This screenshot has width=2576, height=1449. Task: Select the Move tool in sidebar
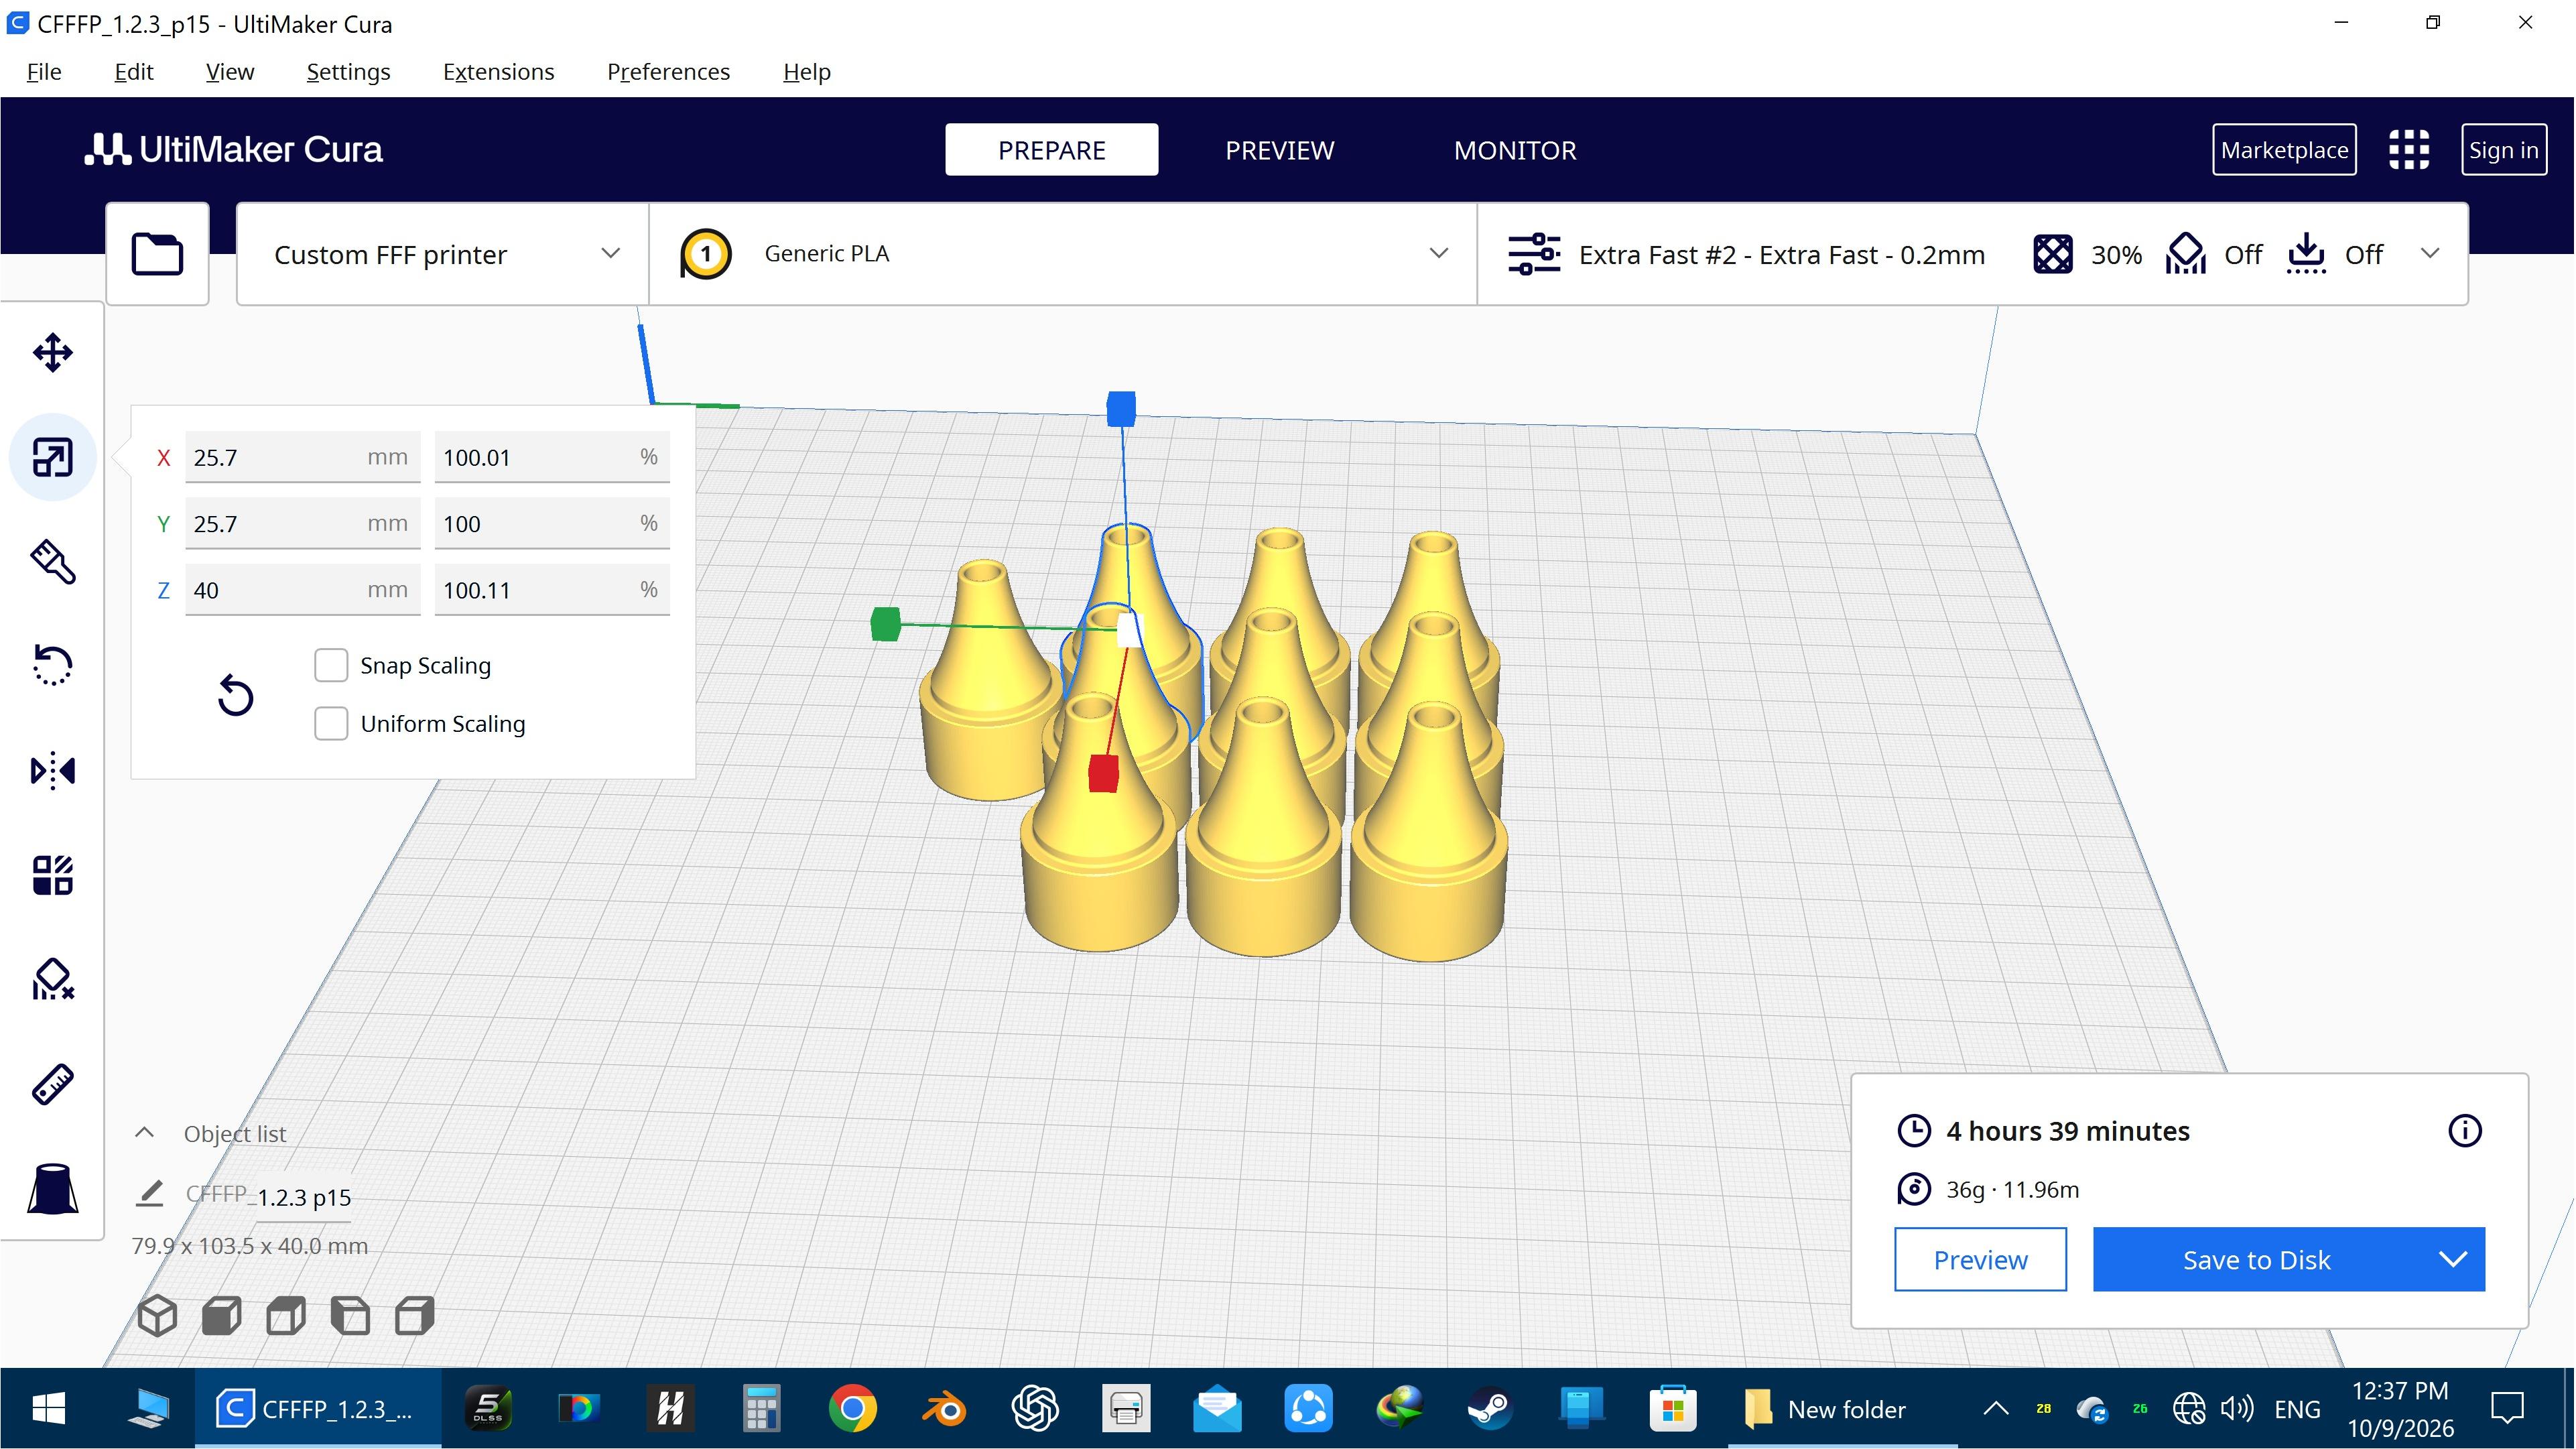tap(52, 353)
